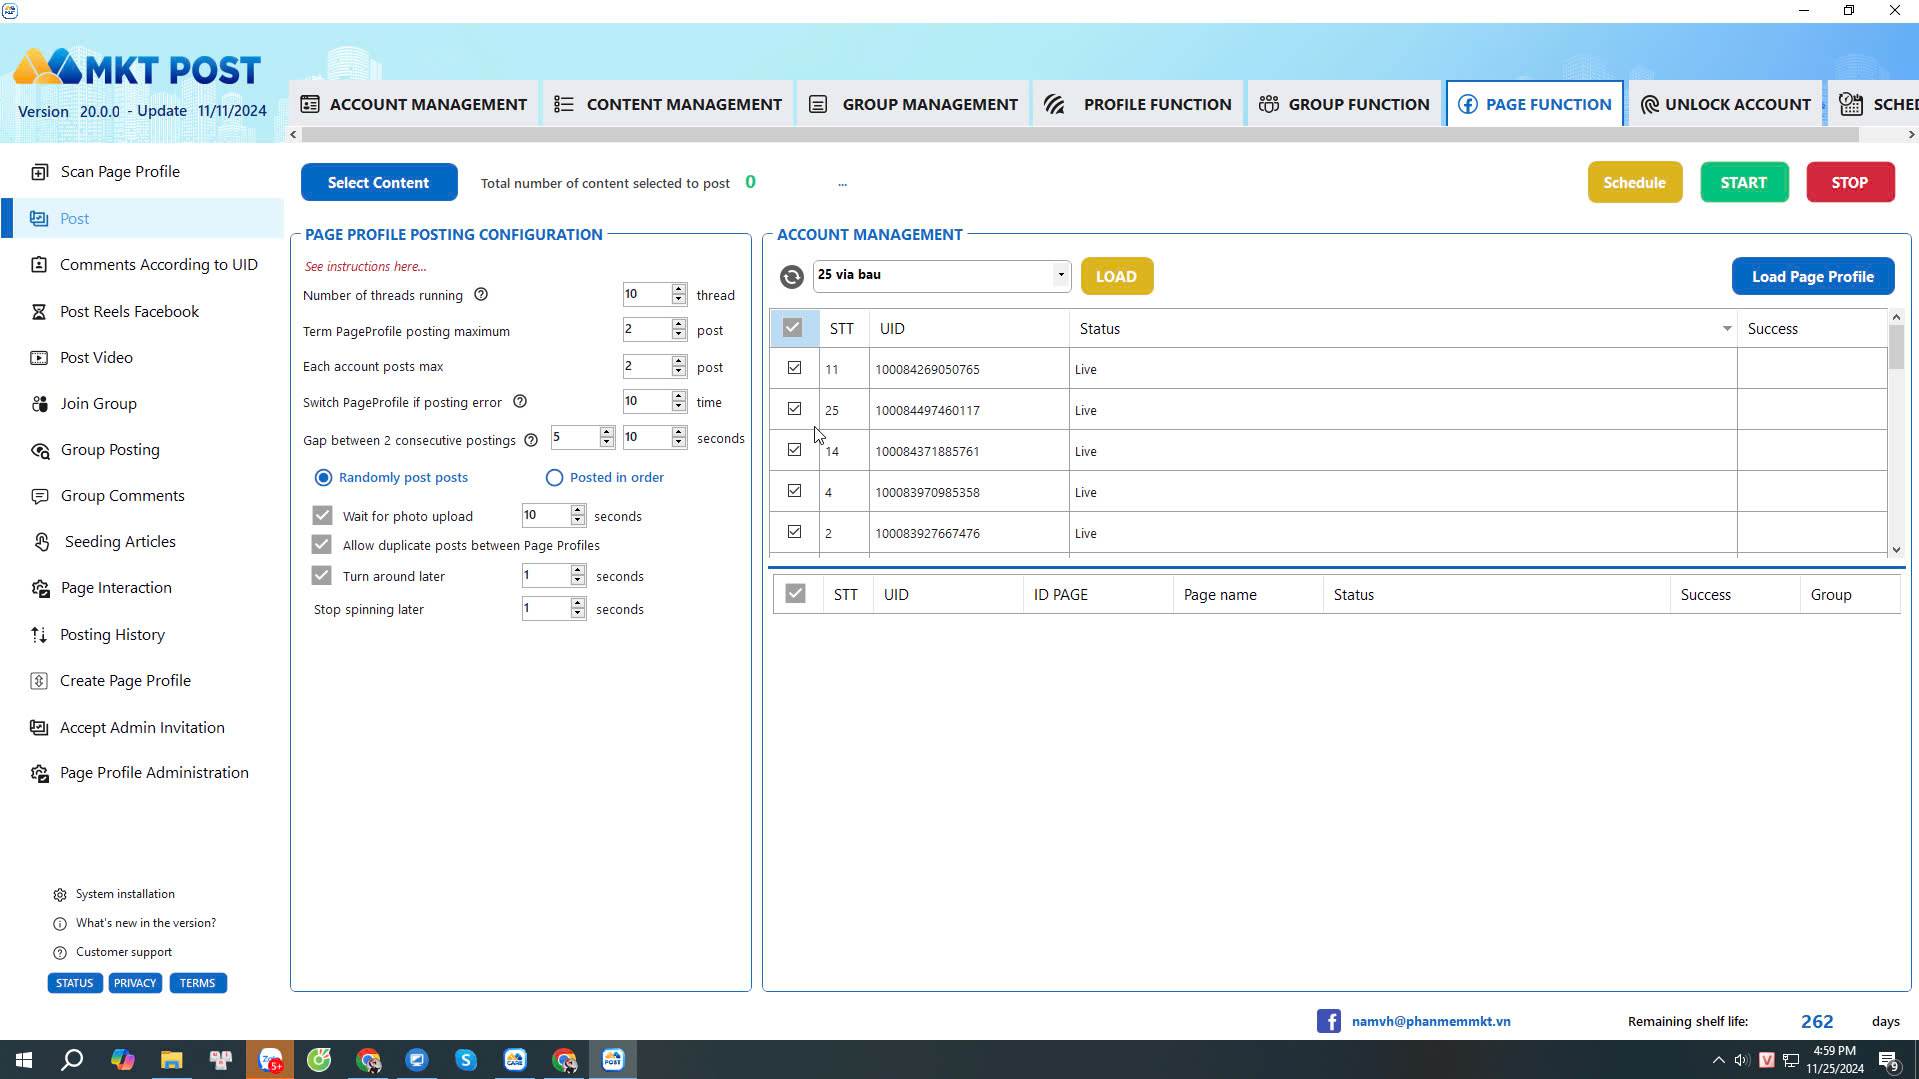Click the Posting History sort icon
This screenshot has height=1079, width=1919.
pos(39,635)
